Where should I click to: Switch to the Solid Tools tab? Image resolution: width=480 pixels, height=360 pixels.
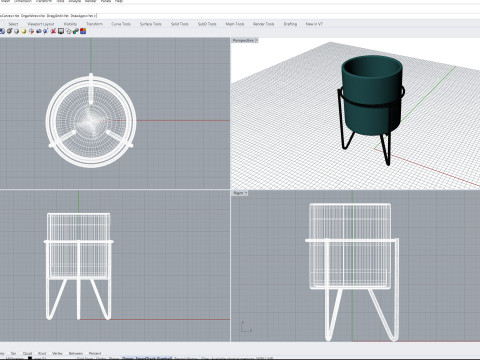(x=180, y=24)
